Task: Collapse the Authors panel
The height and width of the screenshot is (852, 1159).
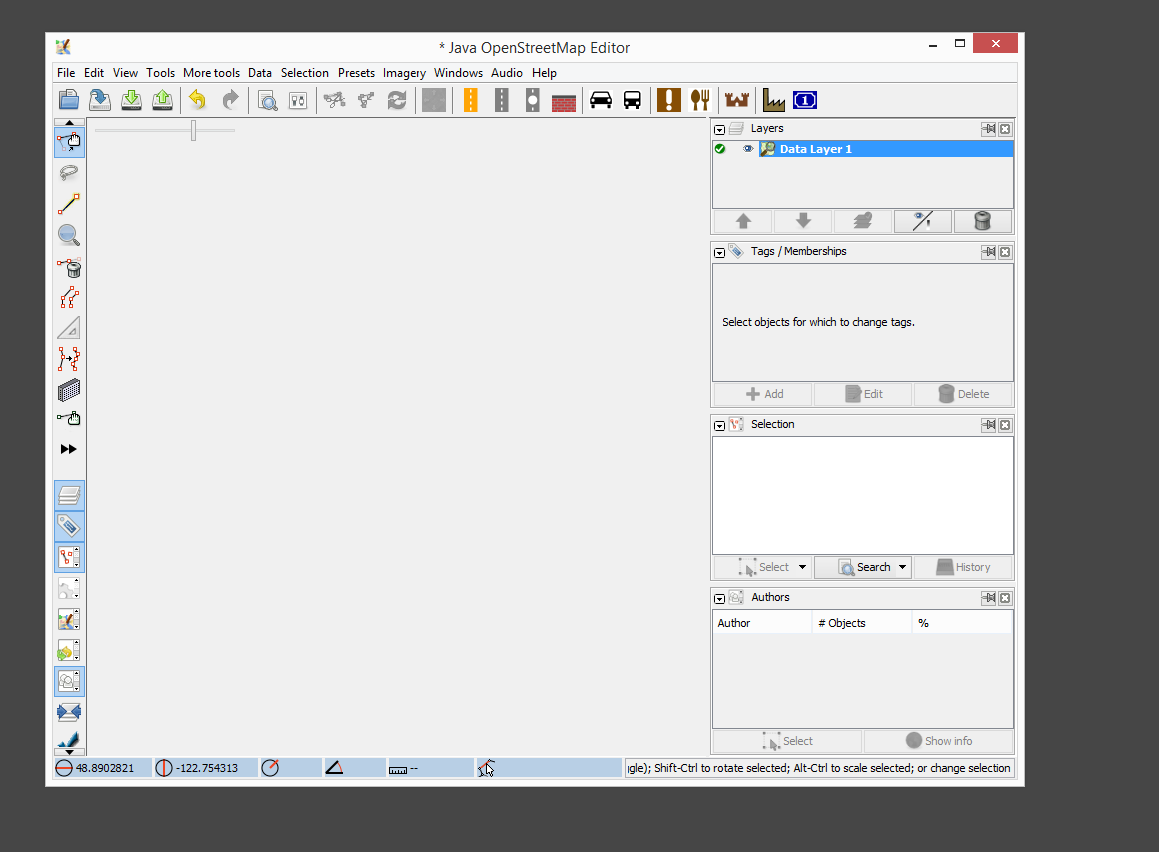Action: pos(719,598)
